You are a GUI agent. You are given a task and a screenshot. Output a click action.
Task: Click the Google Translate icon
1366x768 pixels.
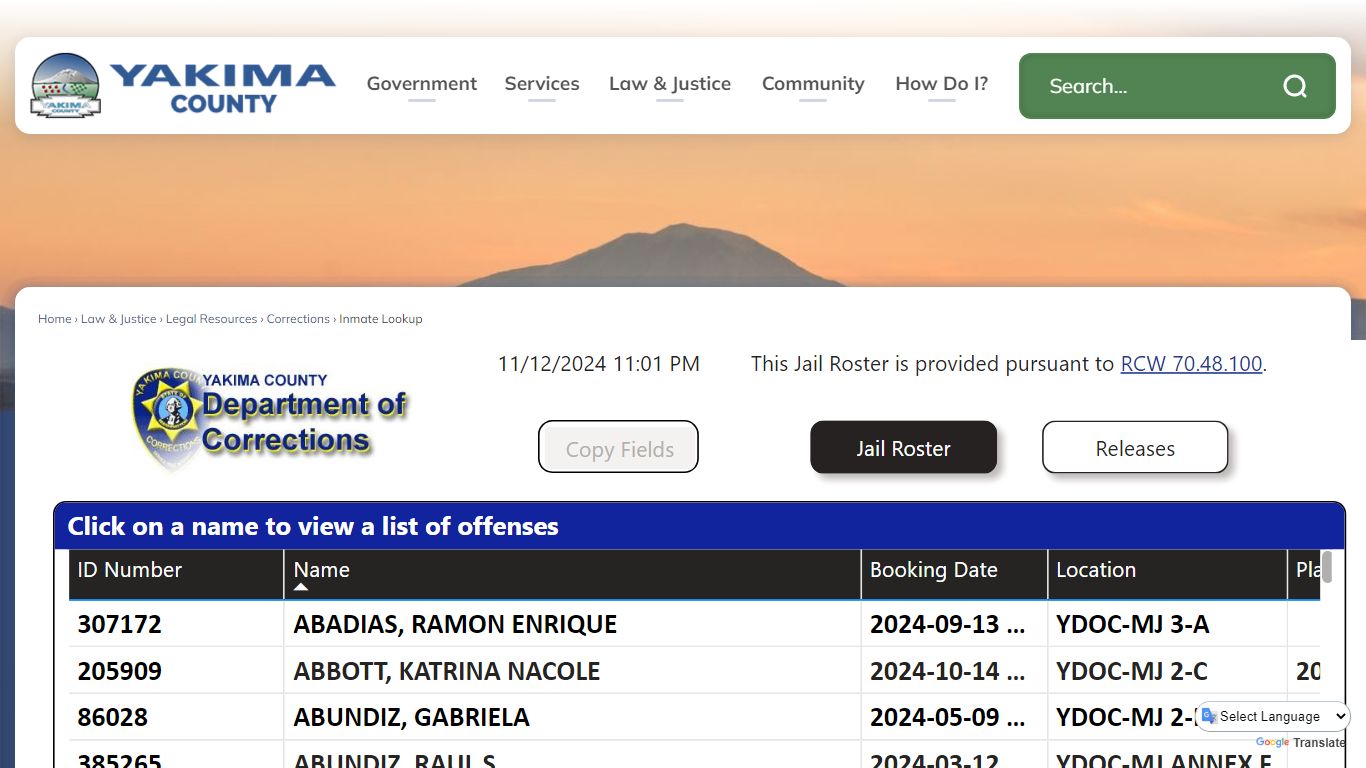click(x=1209, y=716)
